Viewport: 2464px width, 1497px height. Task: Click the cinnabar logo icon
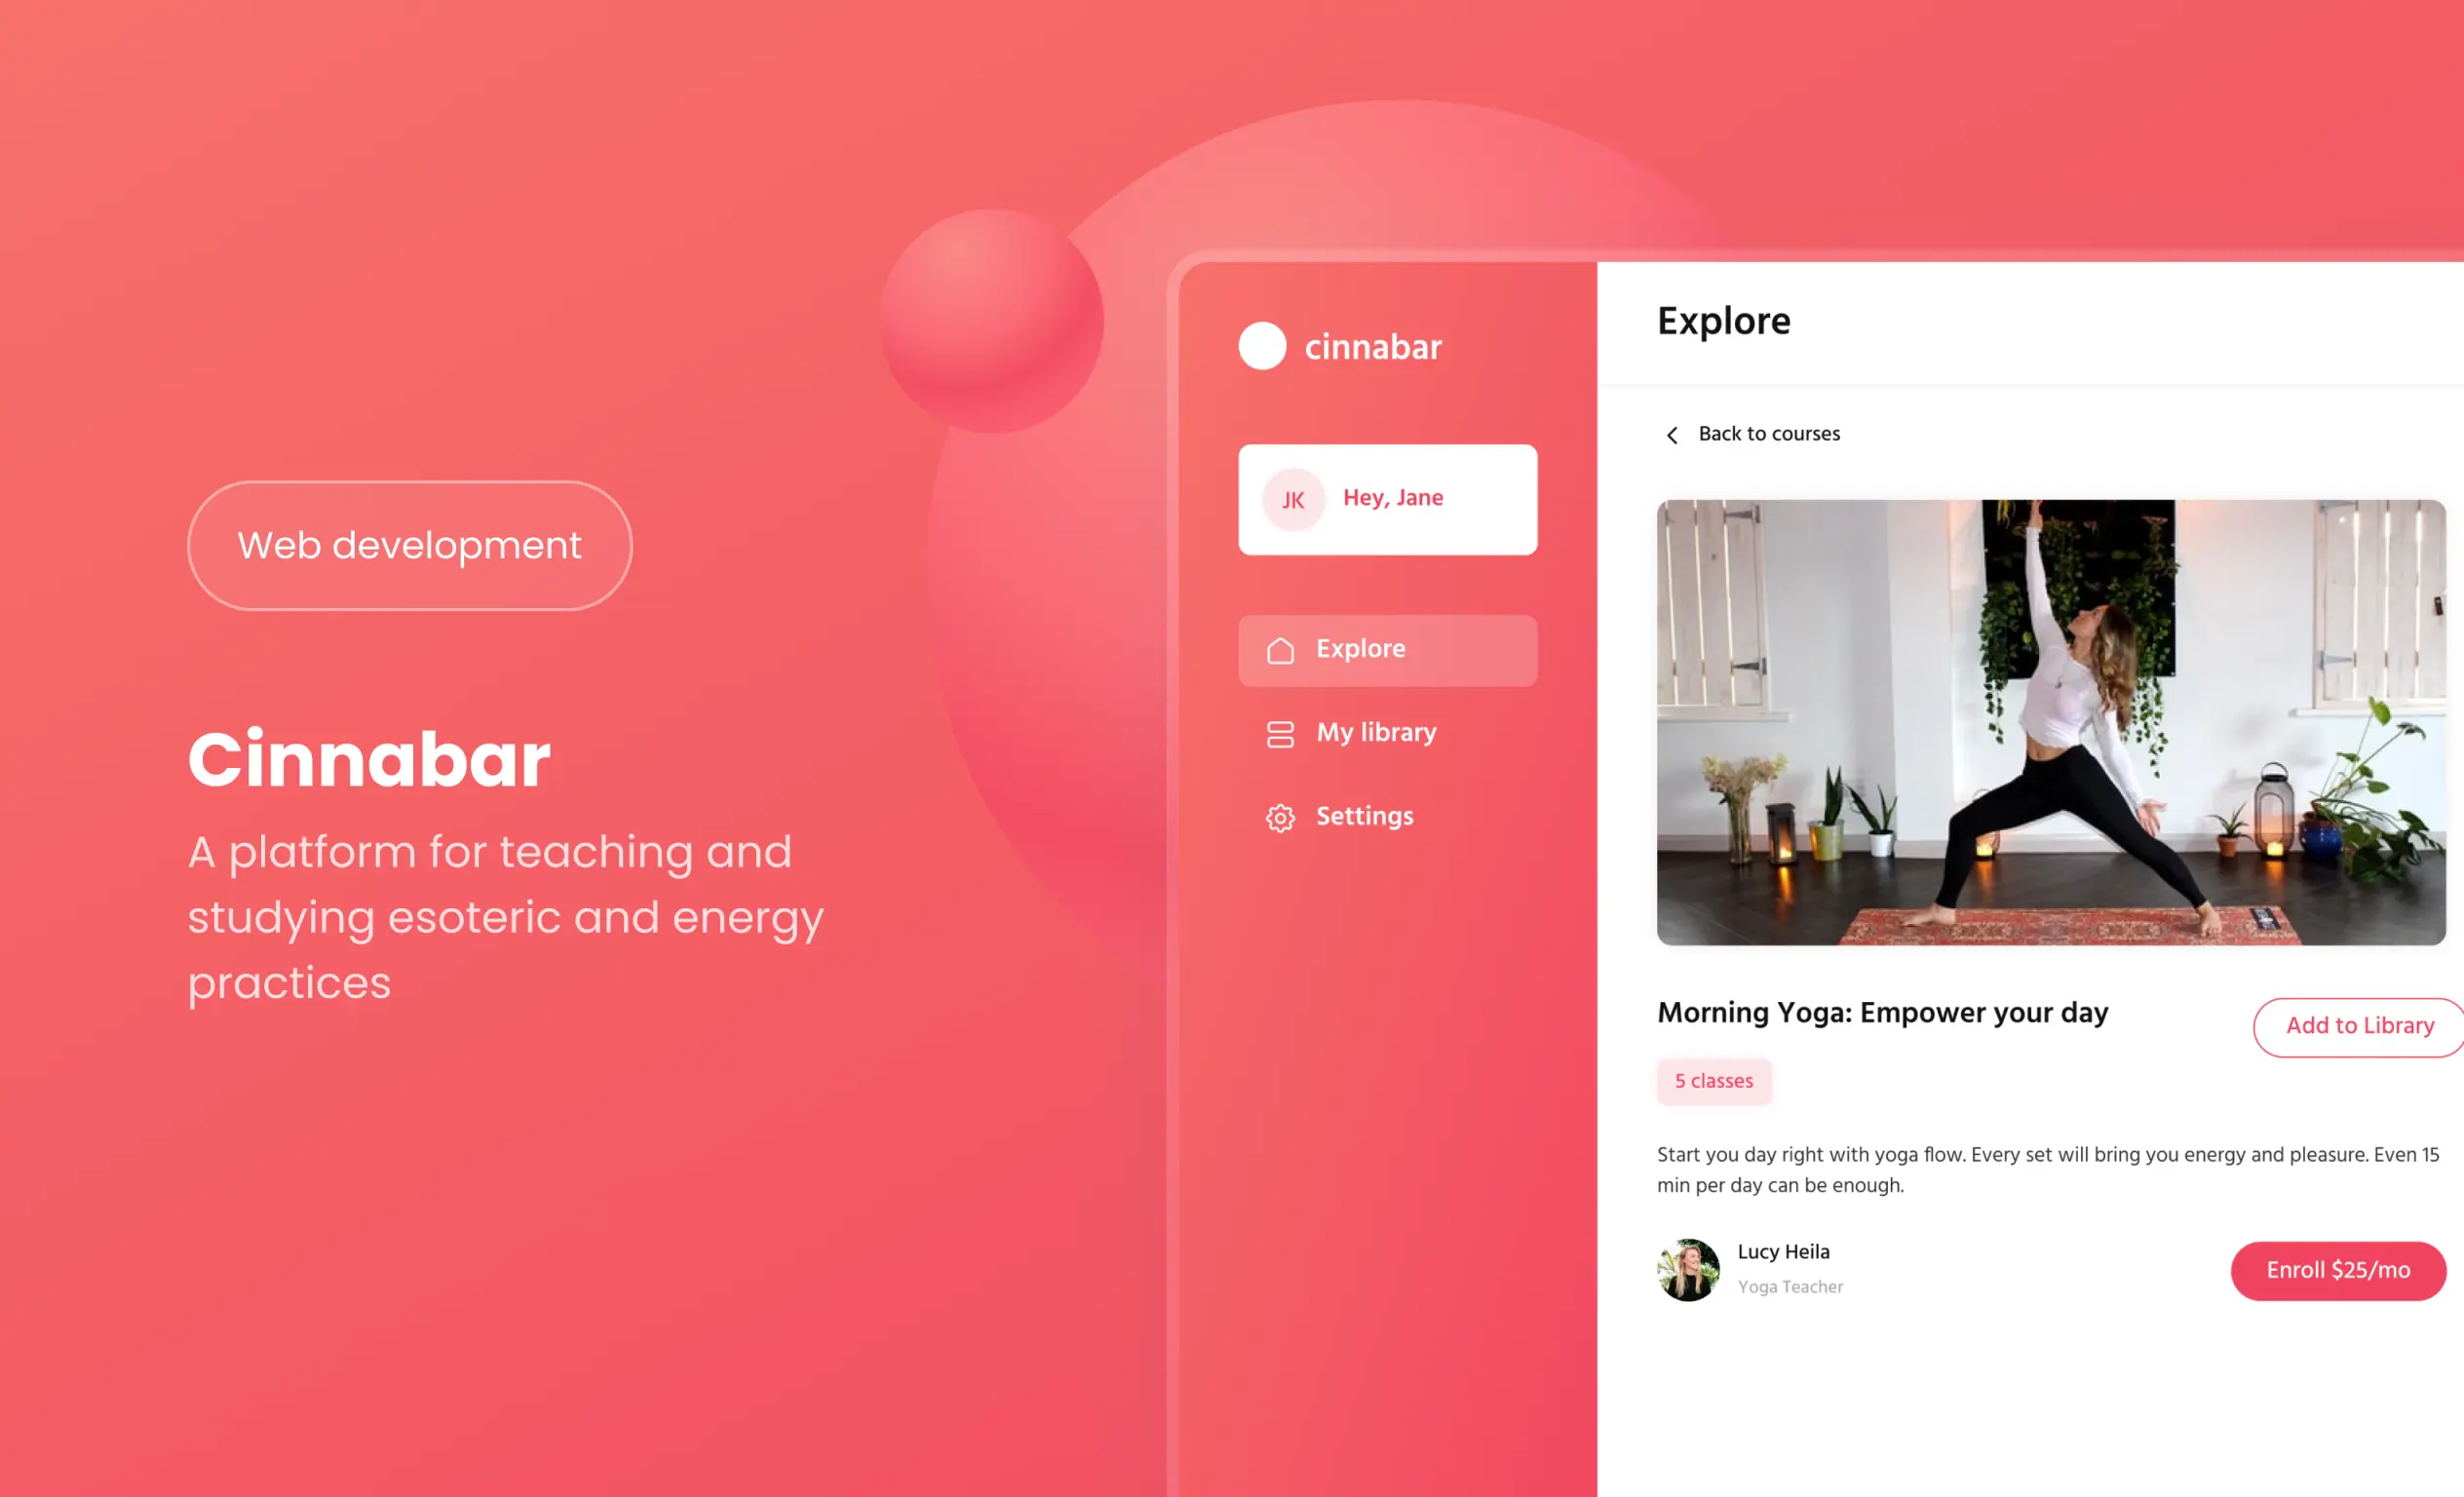pyautogui.click(x=1258, y=347)
